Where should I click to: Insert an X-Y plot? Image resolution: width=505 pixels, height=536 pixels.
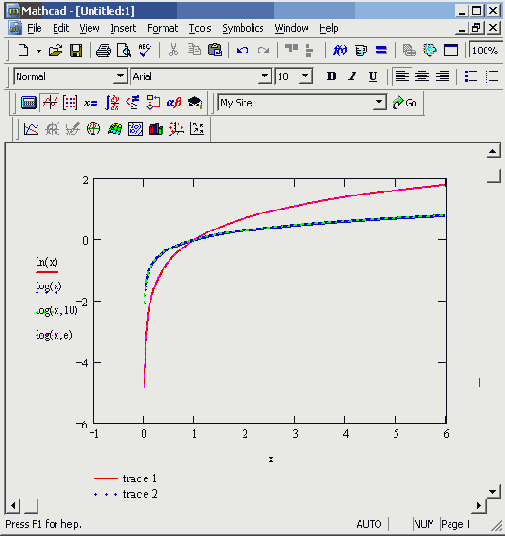click(x=31, y=129)
